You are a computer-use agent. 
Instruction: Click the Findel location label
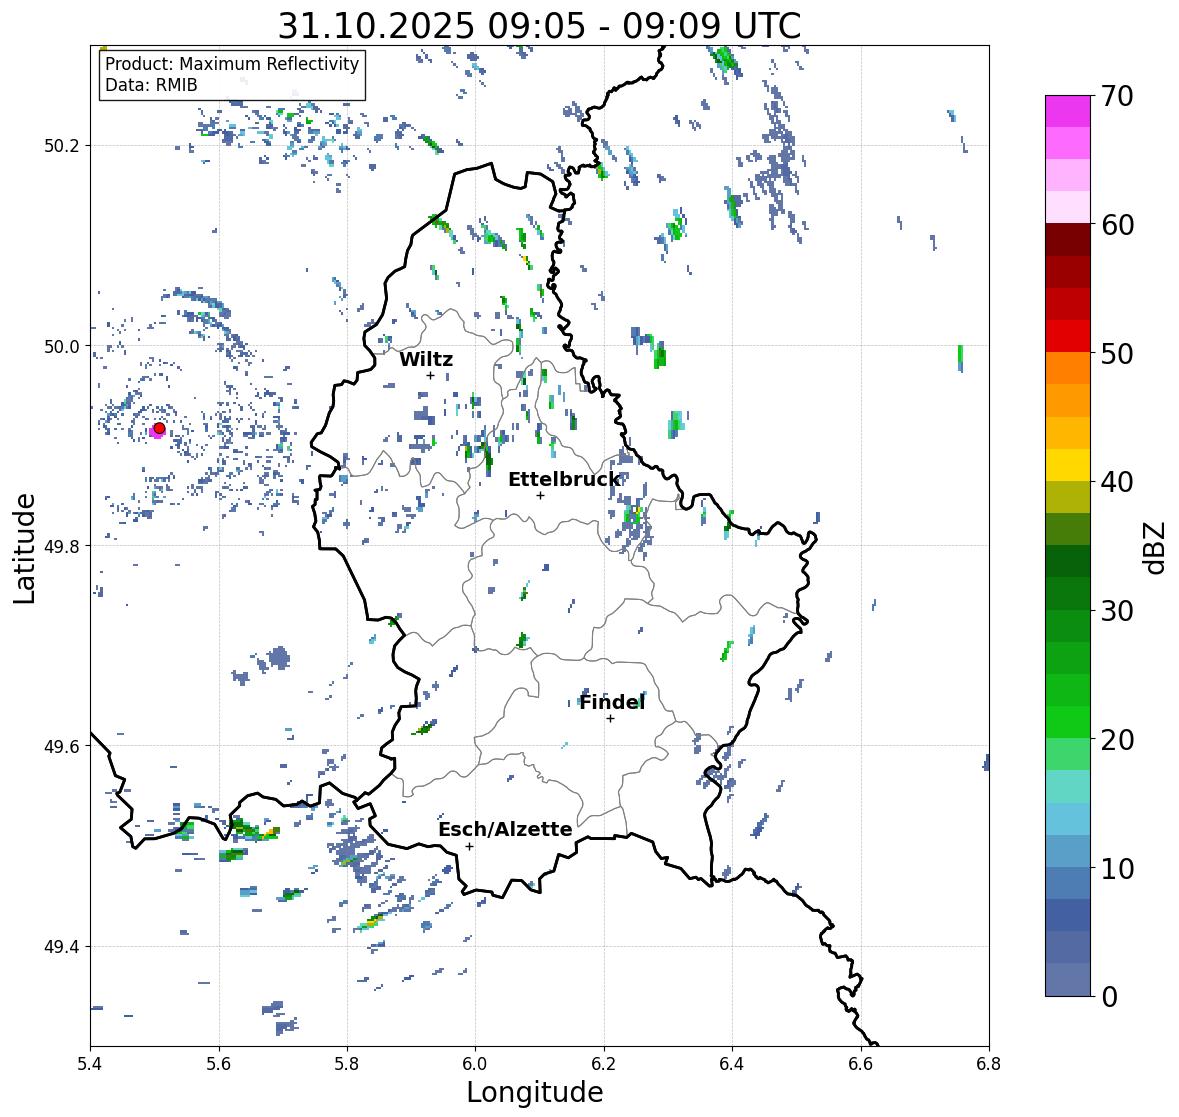[612, 702]
